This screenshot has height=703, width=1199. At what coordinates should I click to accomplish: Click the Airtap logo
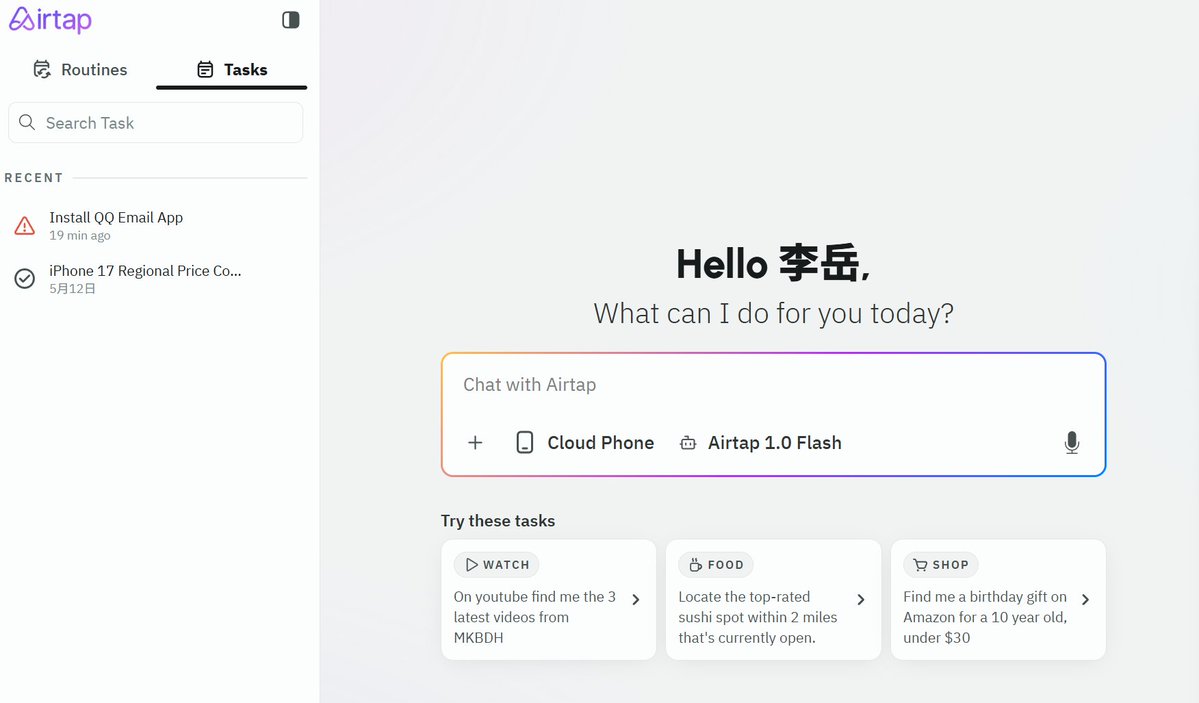[x=50, y=20]
